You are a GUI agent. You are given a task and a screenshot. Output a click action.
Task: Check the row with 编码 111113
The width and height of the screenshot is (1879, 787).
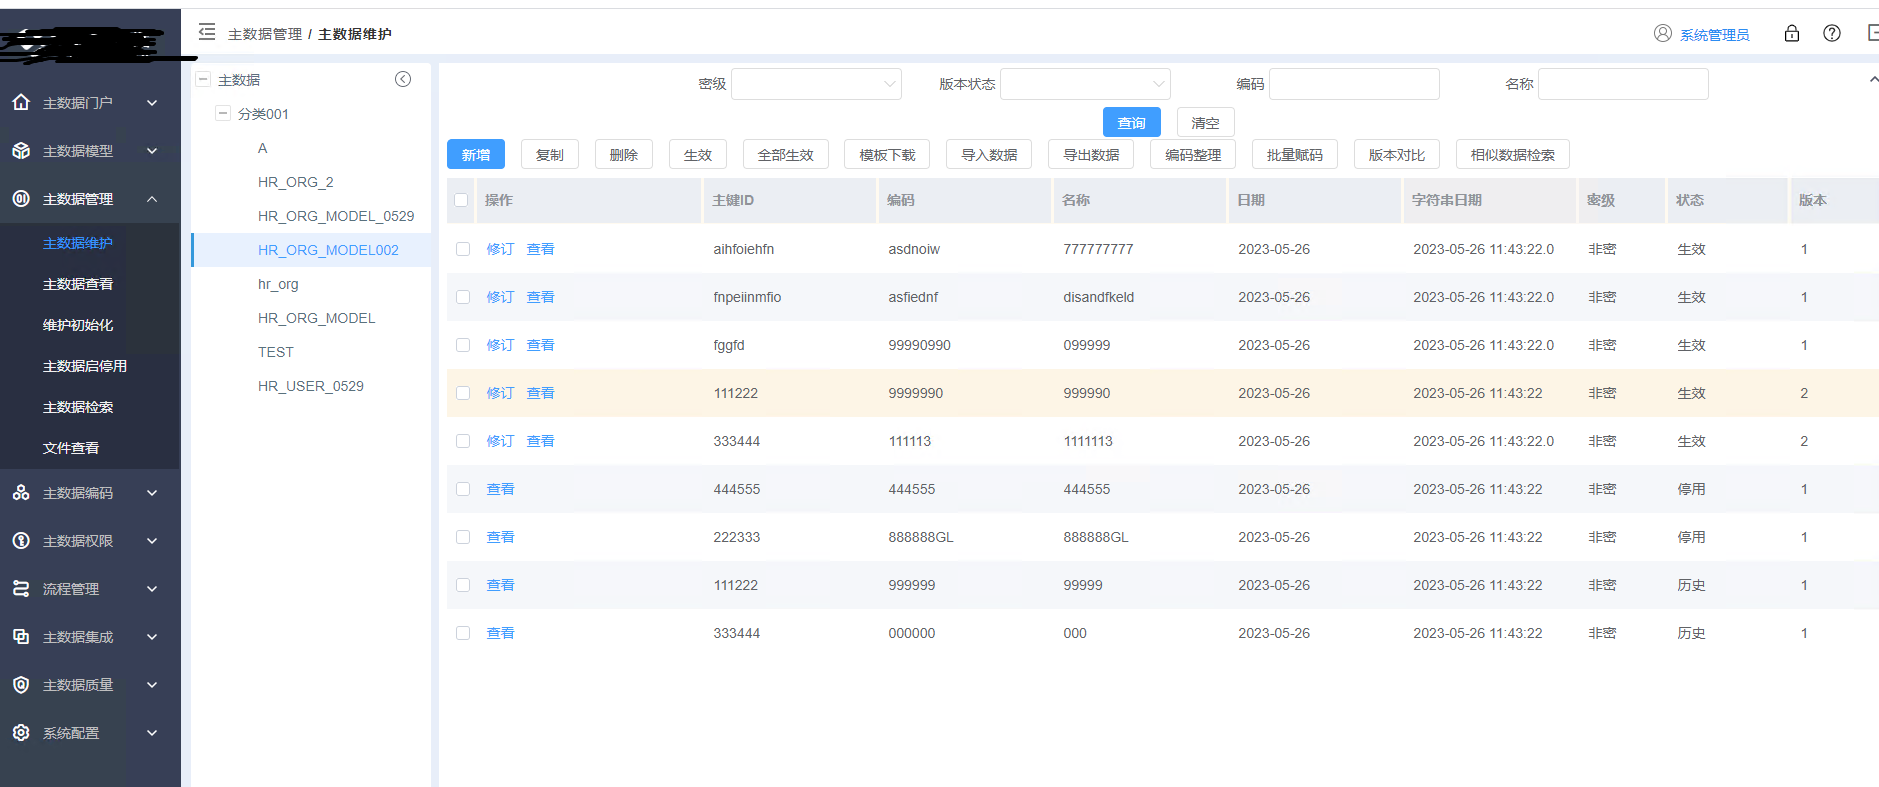click(x=463, y=441)
